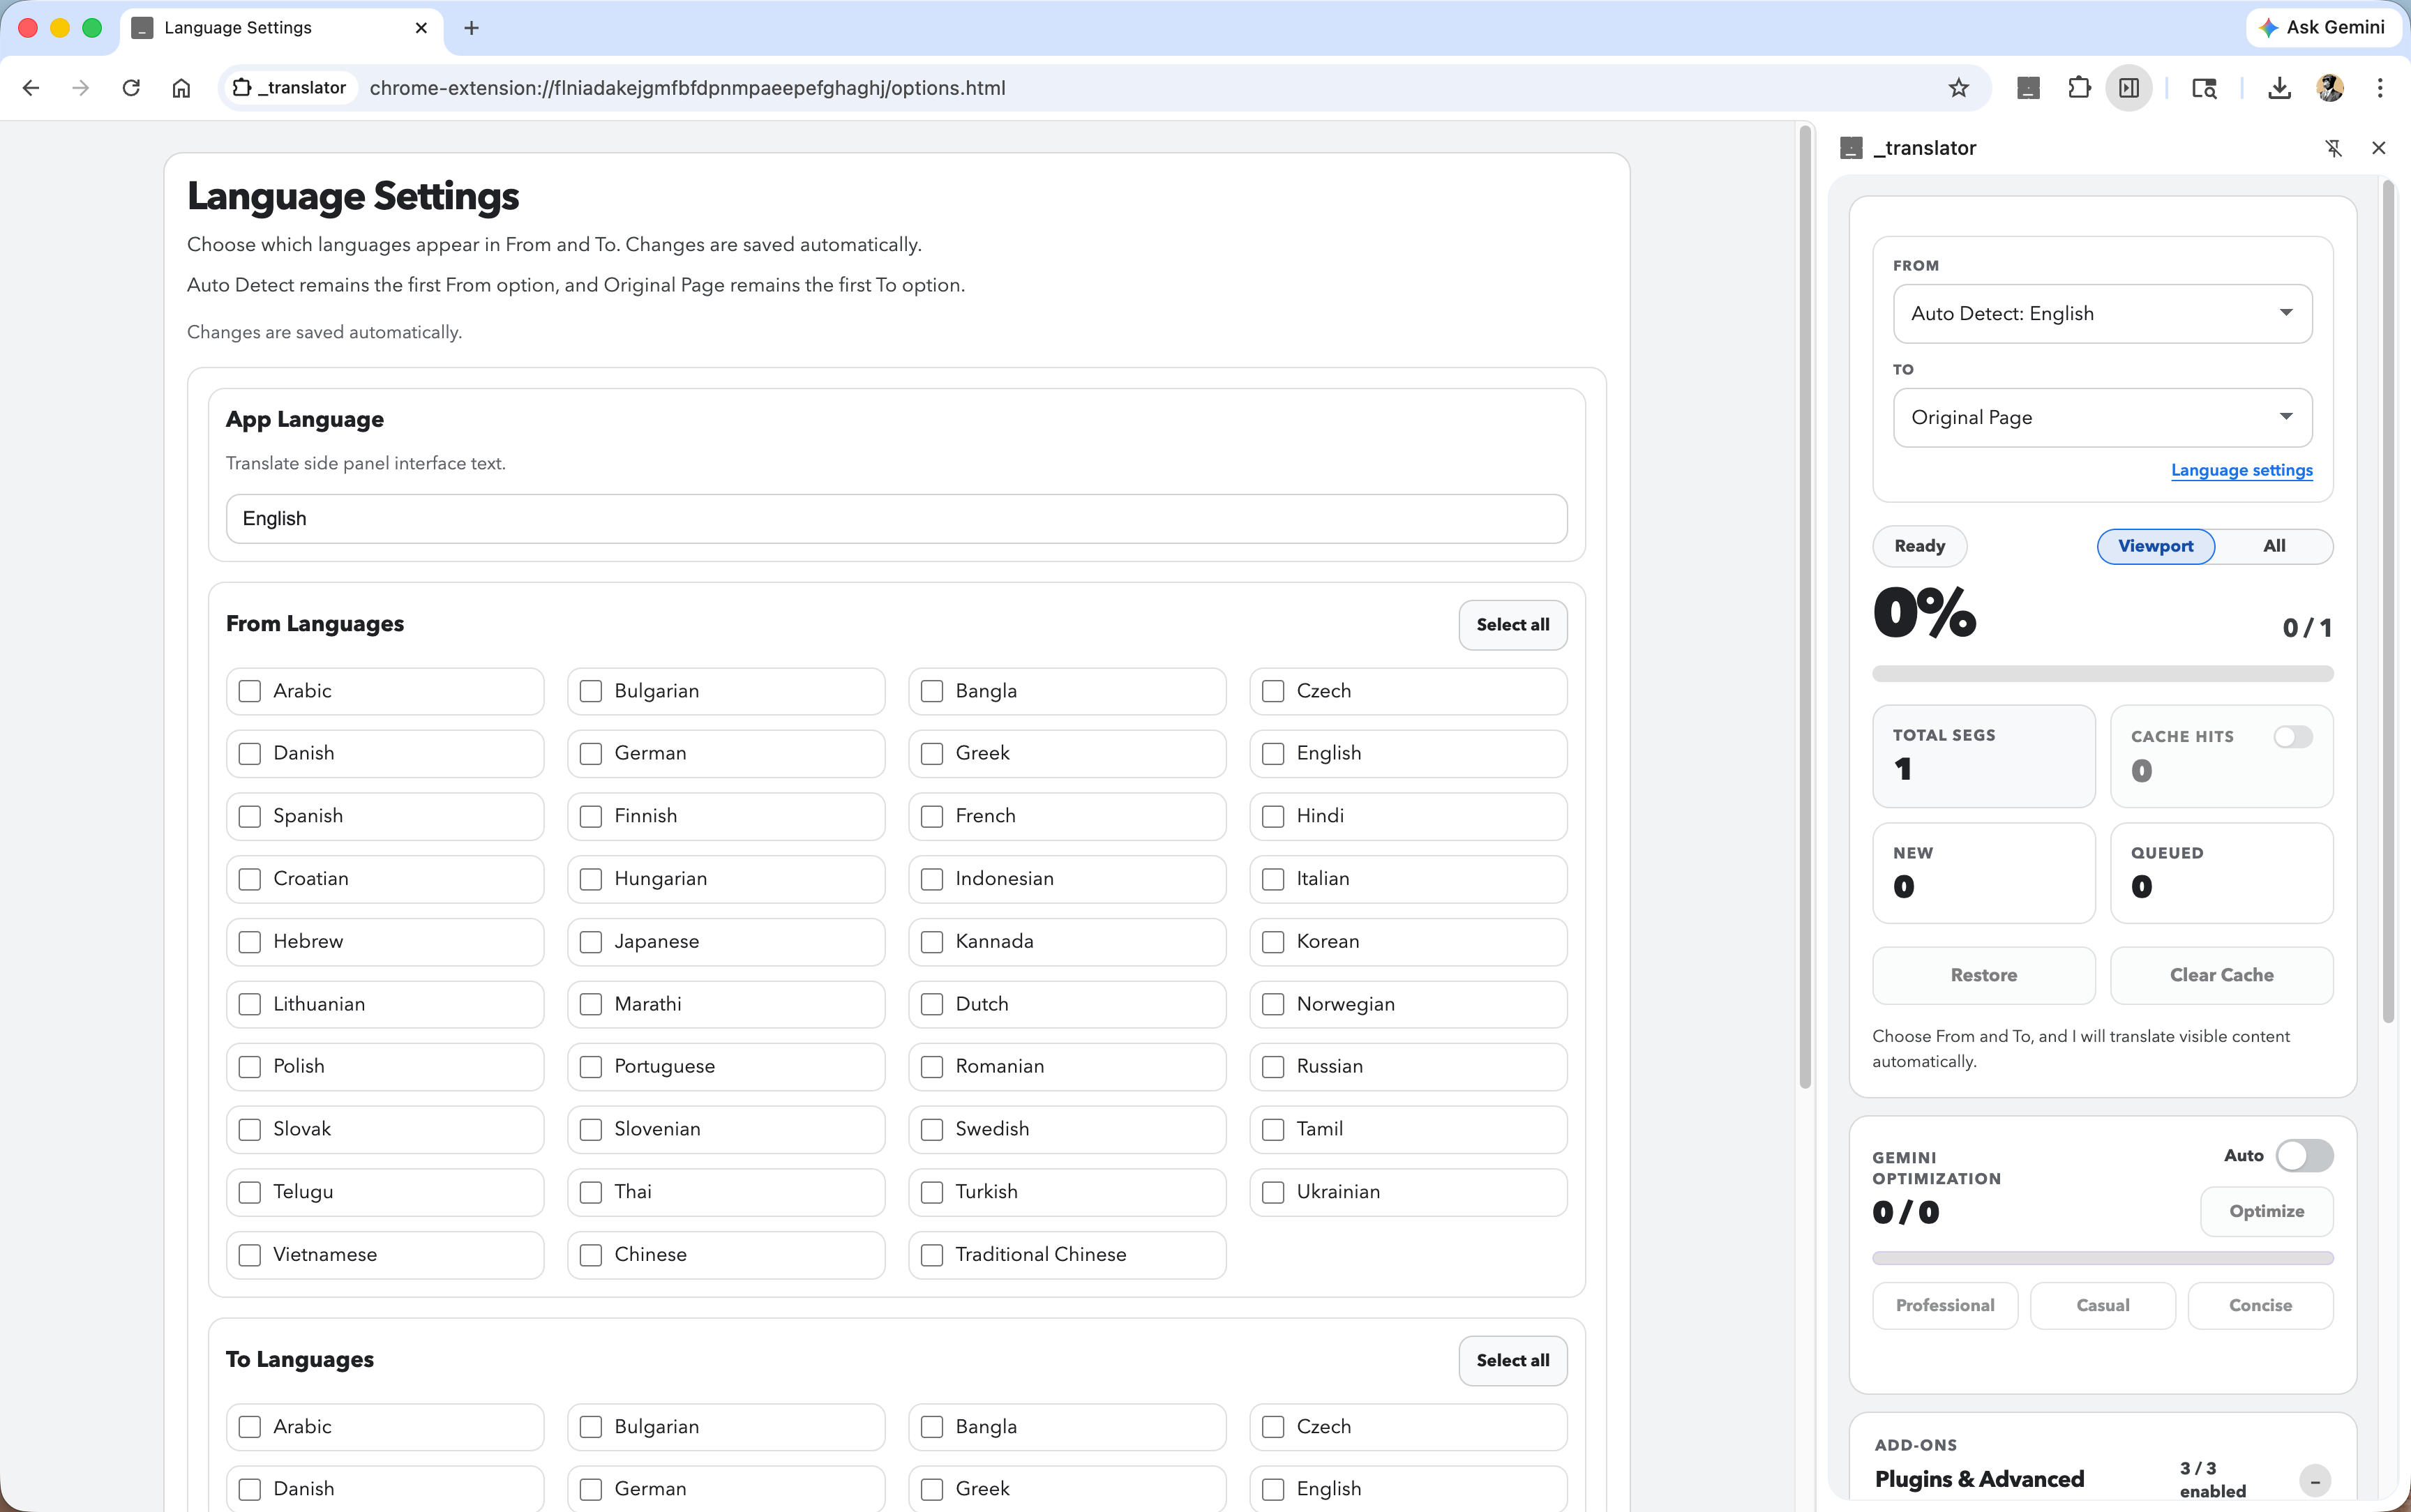Viewport: 2411px width, 1512px height.
Task: Check Ukrainian in From Languages
Action: 1273,1191
